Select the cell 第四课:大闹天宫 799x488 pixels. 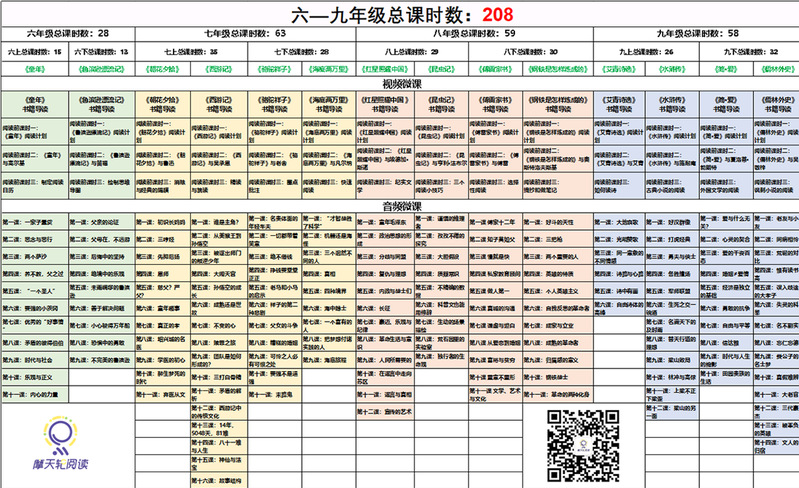219,274
